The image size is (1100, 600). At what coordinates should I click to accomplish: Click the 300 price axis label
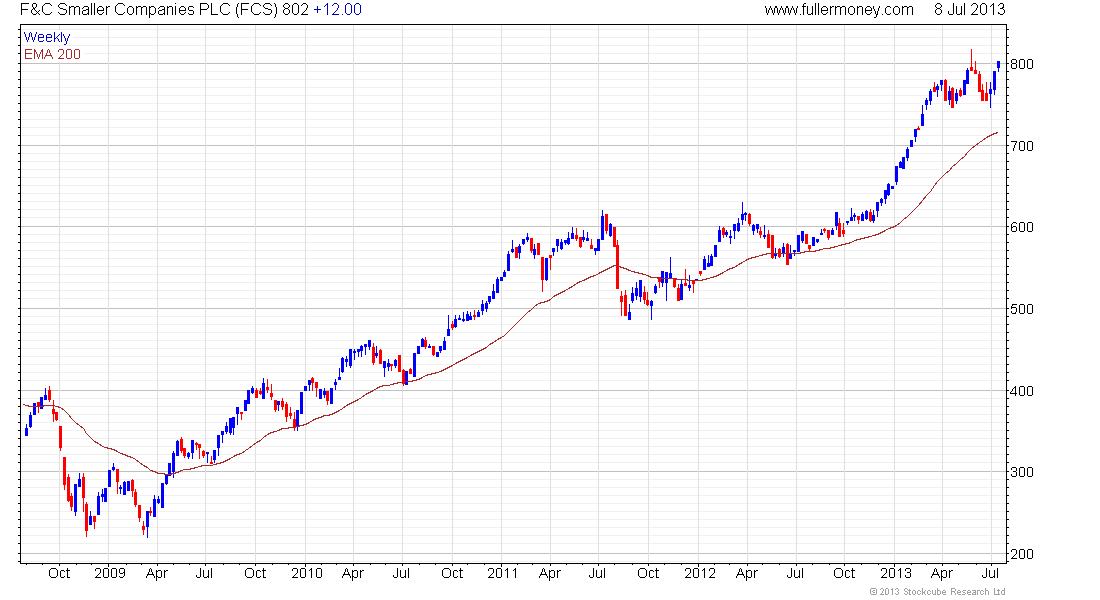click(1021, 472)
